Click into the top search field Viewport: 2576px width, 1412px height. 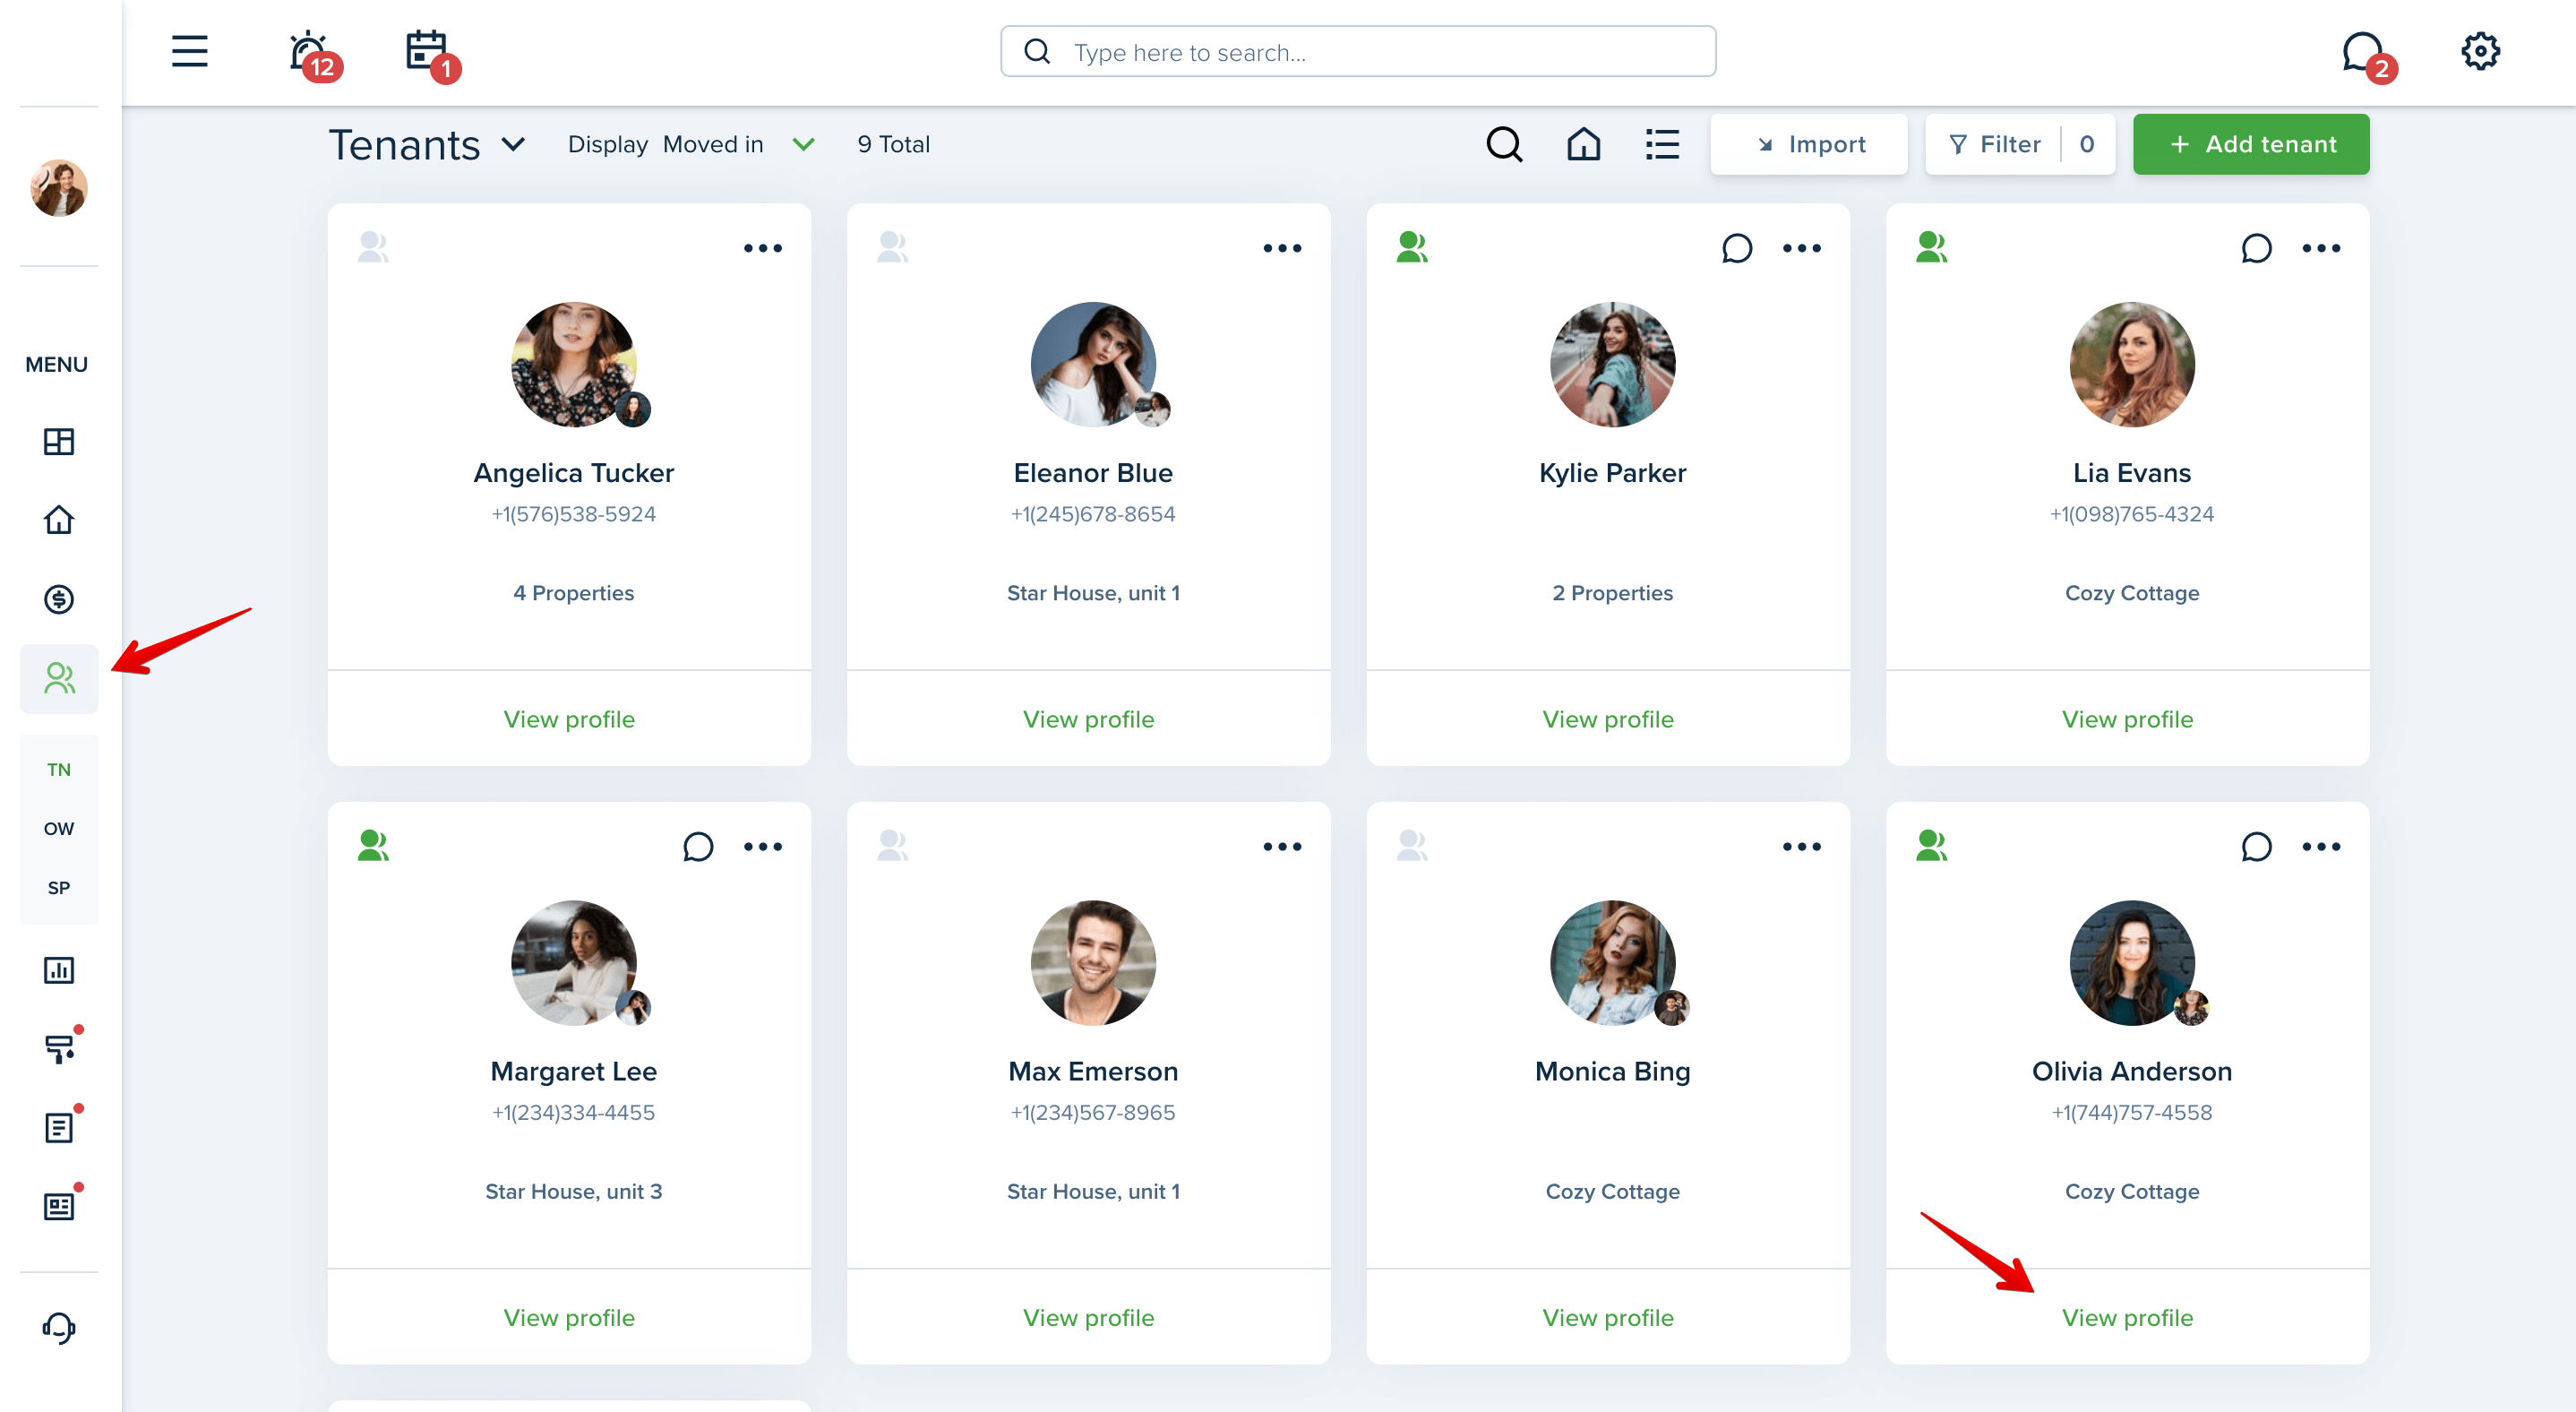click(x=1358, y=52)
